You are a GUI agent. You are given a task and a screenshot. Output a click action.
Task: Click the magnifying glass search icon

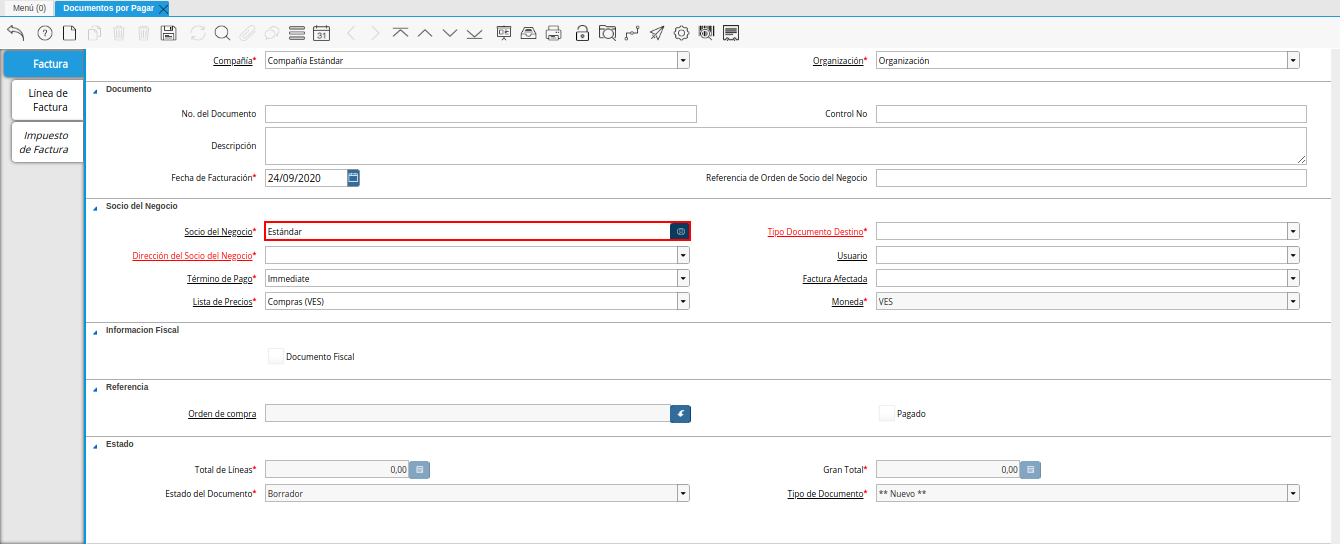(222, 33)
